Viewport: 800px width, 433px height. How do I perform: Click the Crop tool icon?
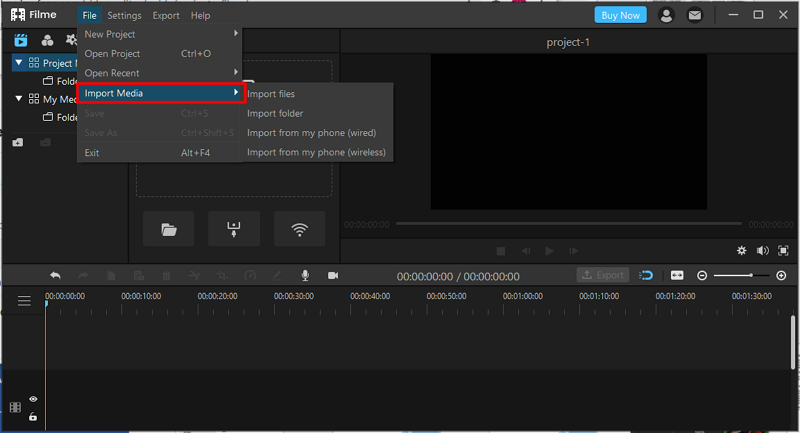click(222, 275)
